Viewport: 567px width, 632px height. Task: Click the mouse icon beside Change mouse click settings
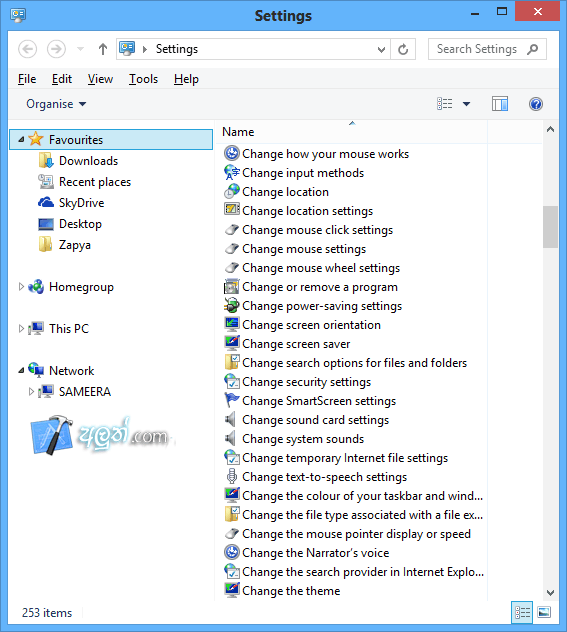pos(232,230)
